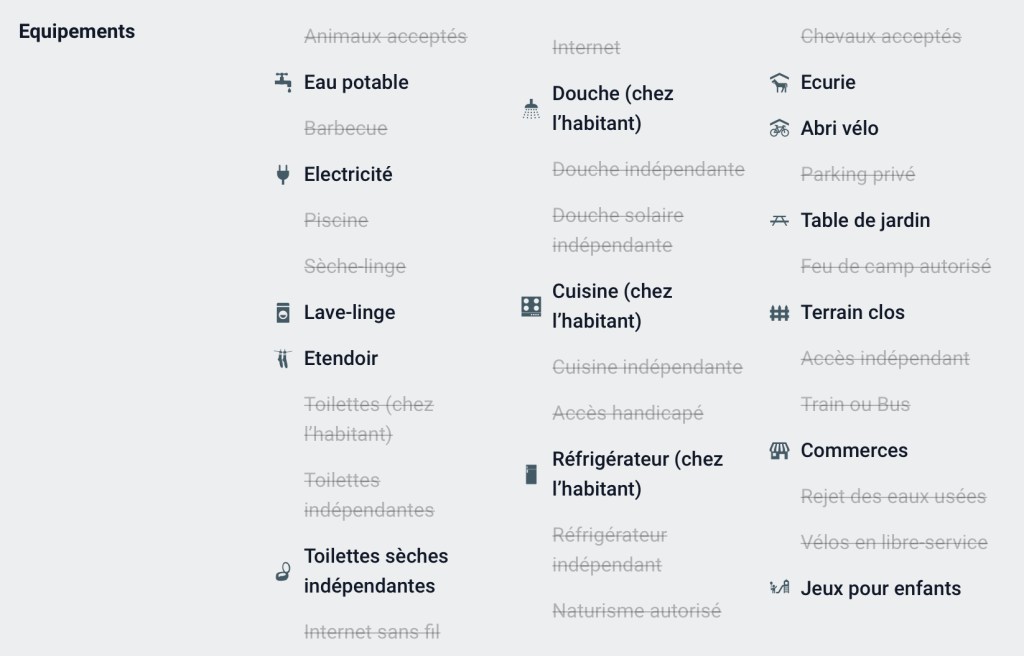This screenshot has width=1024, height=656.
Task: Click the dry toilet icon
Action: [283, 572]
